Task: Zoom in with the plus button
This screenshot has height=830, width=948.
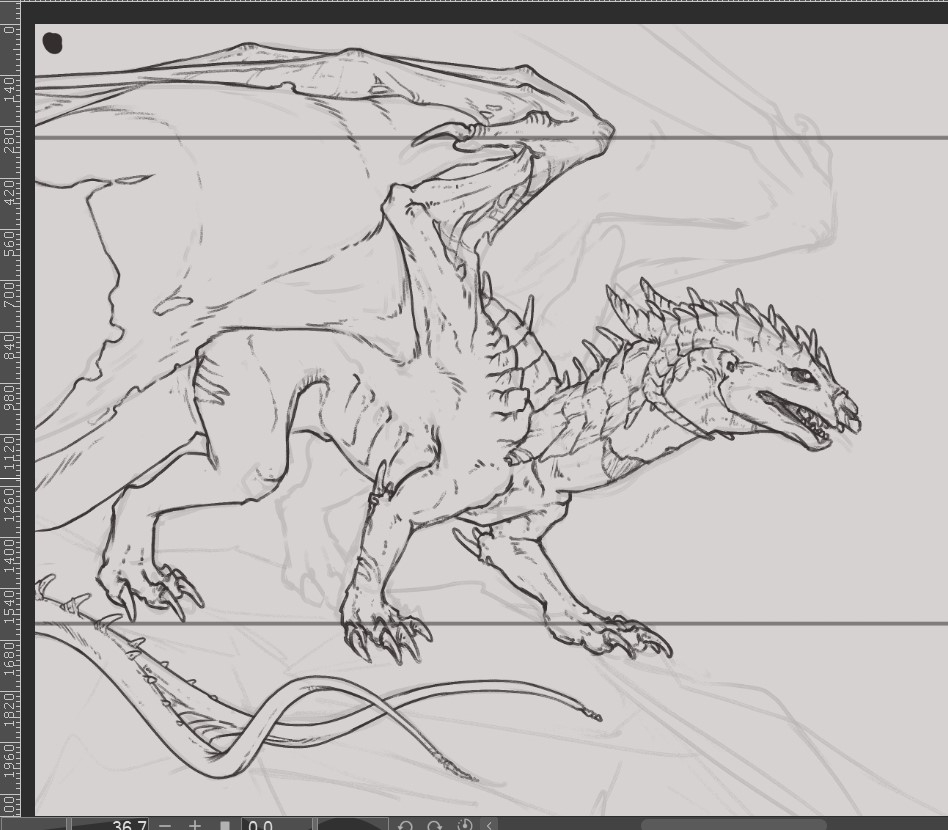Action: [x=195, y=825]
